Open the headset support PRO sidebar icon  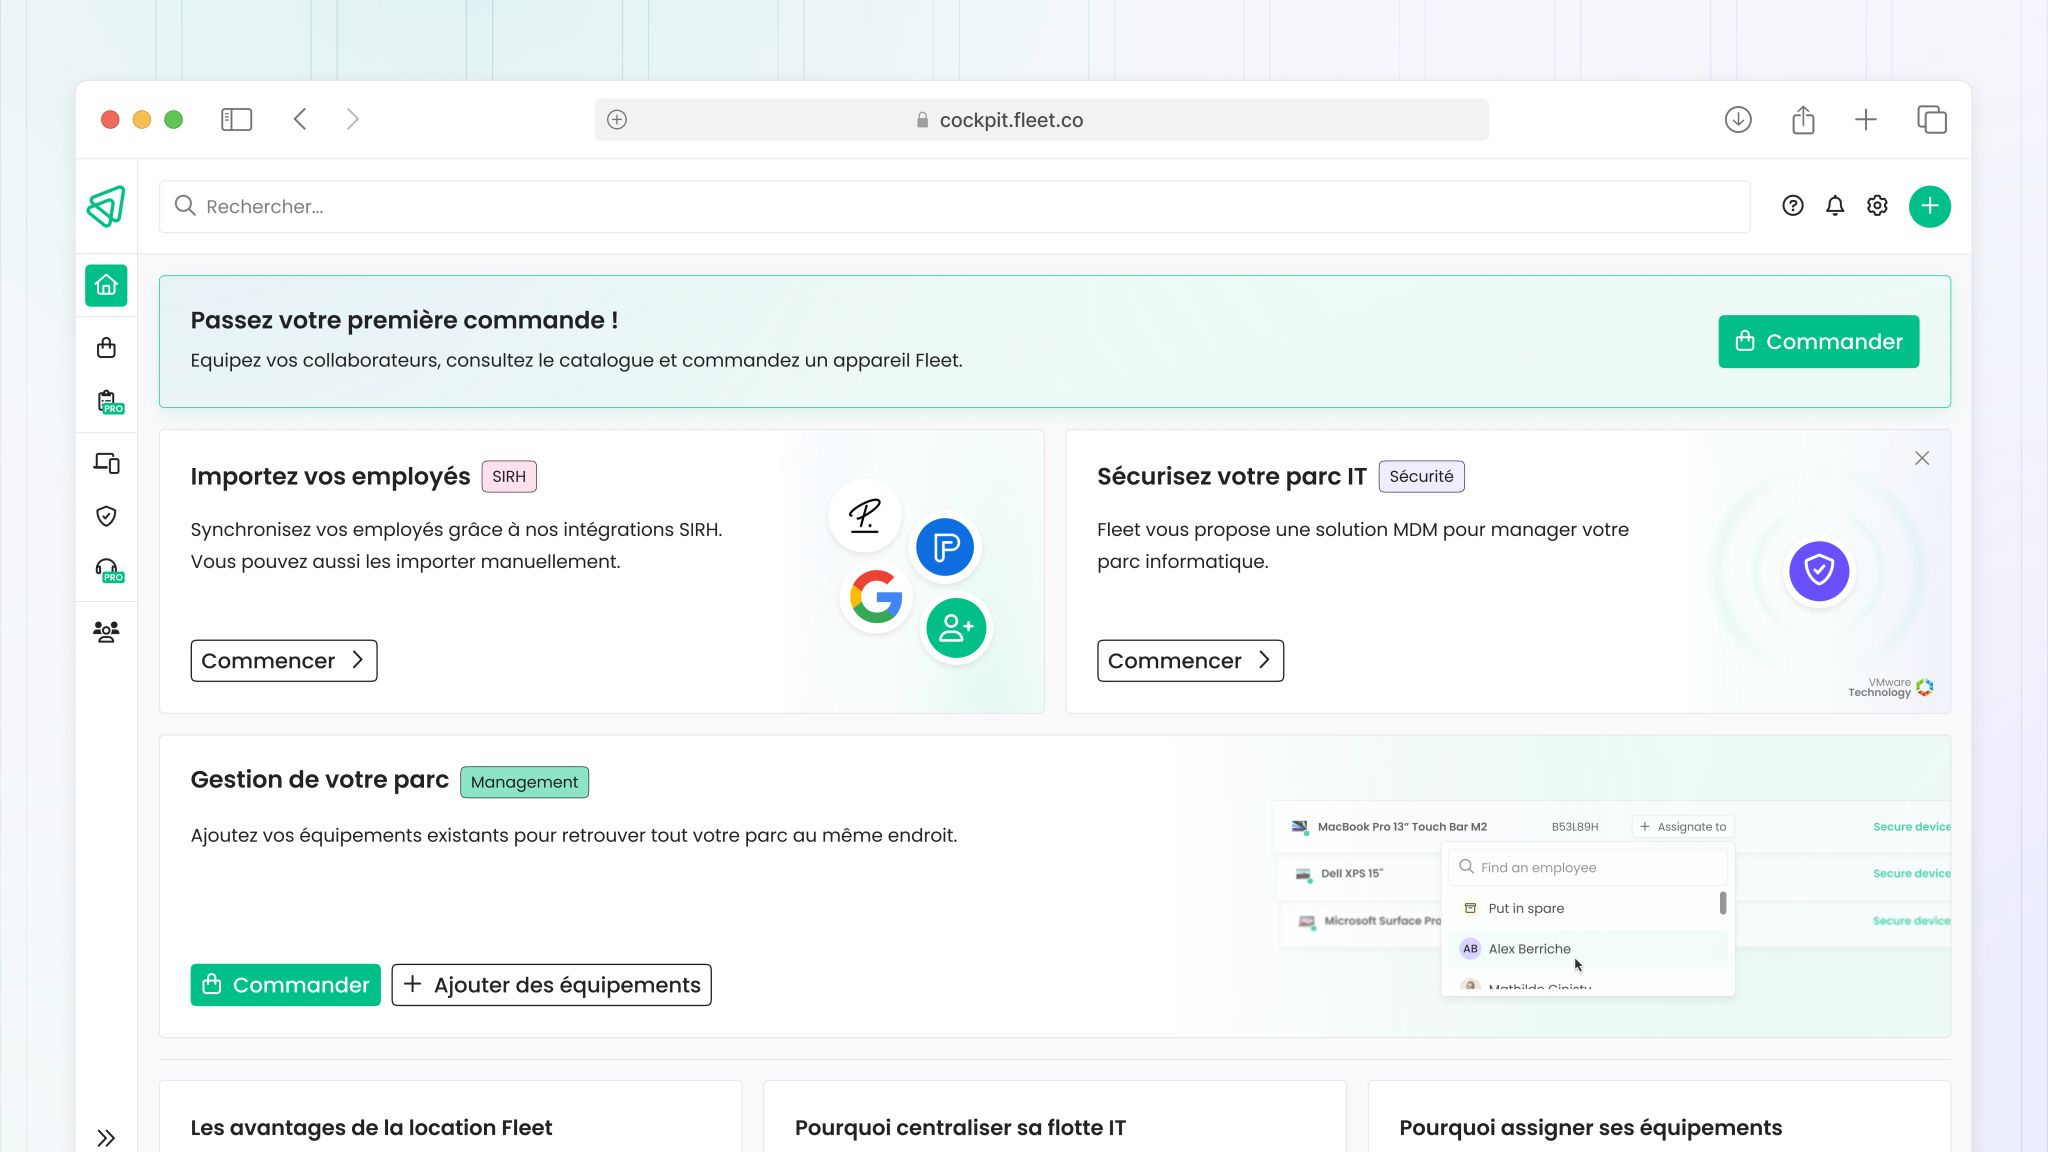tap(108, 570)
